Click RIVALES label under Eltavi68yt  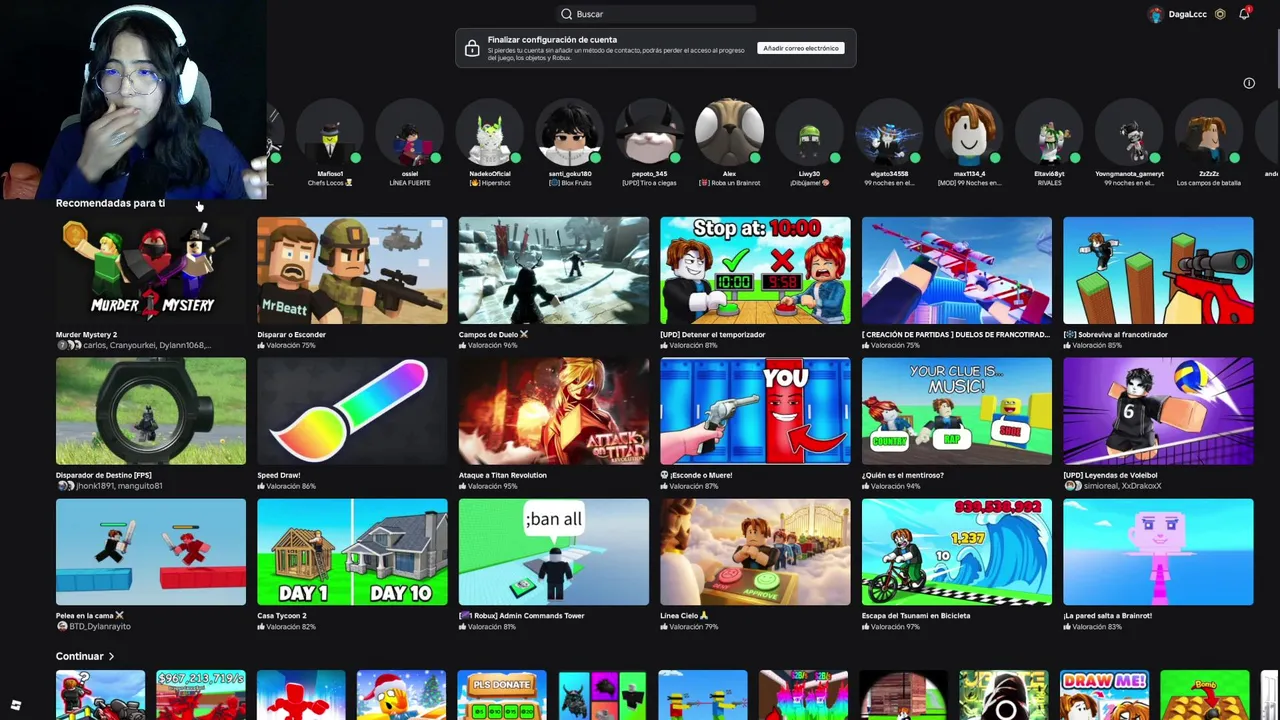1049,184
